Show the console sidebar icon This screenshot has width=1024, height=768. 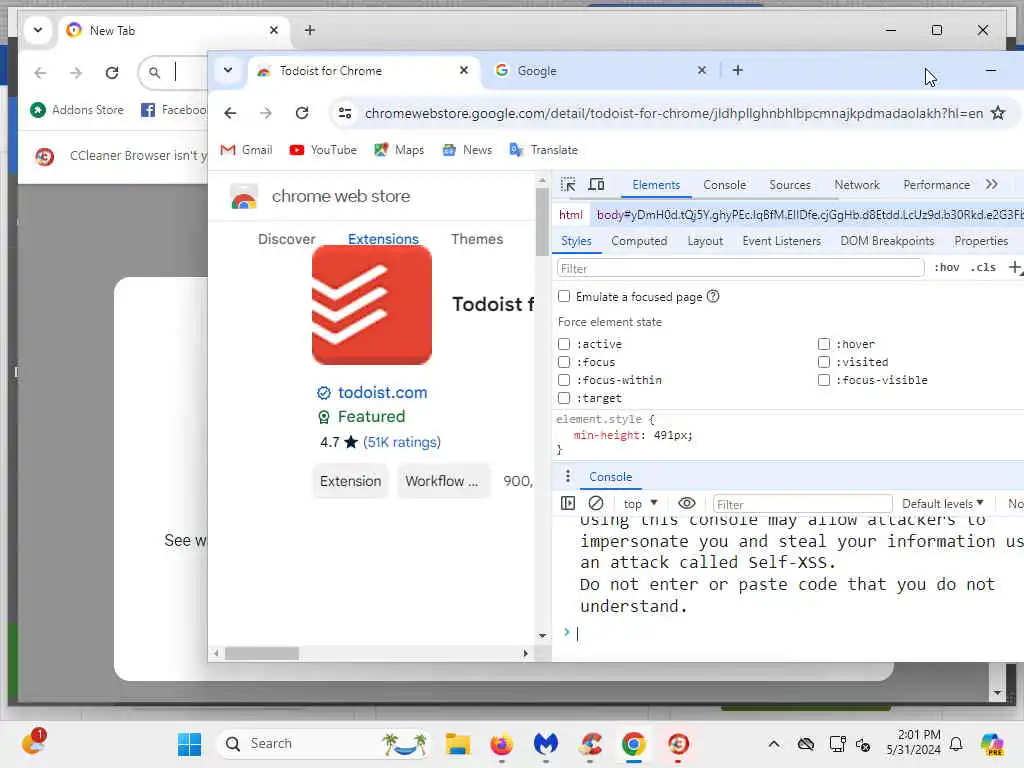tap(568, 504)
